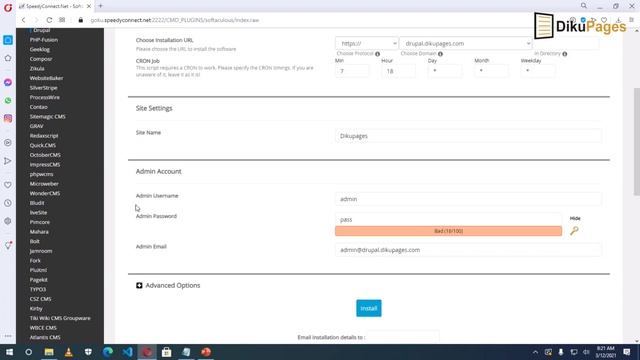Image resolution: width=640 pixels, height=360 pixels.
Task: Open the sidebar settings gear icon
Action: [x=8, y=221]
